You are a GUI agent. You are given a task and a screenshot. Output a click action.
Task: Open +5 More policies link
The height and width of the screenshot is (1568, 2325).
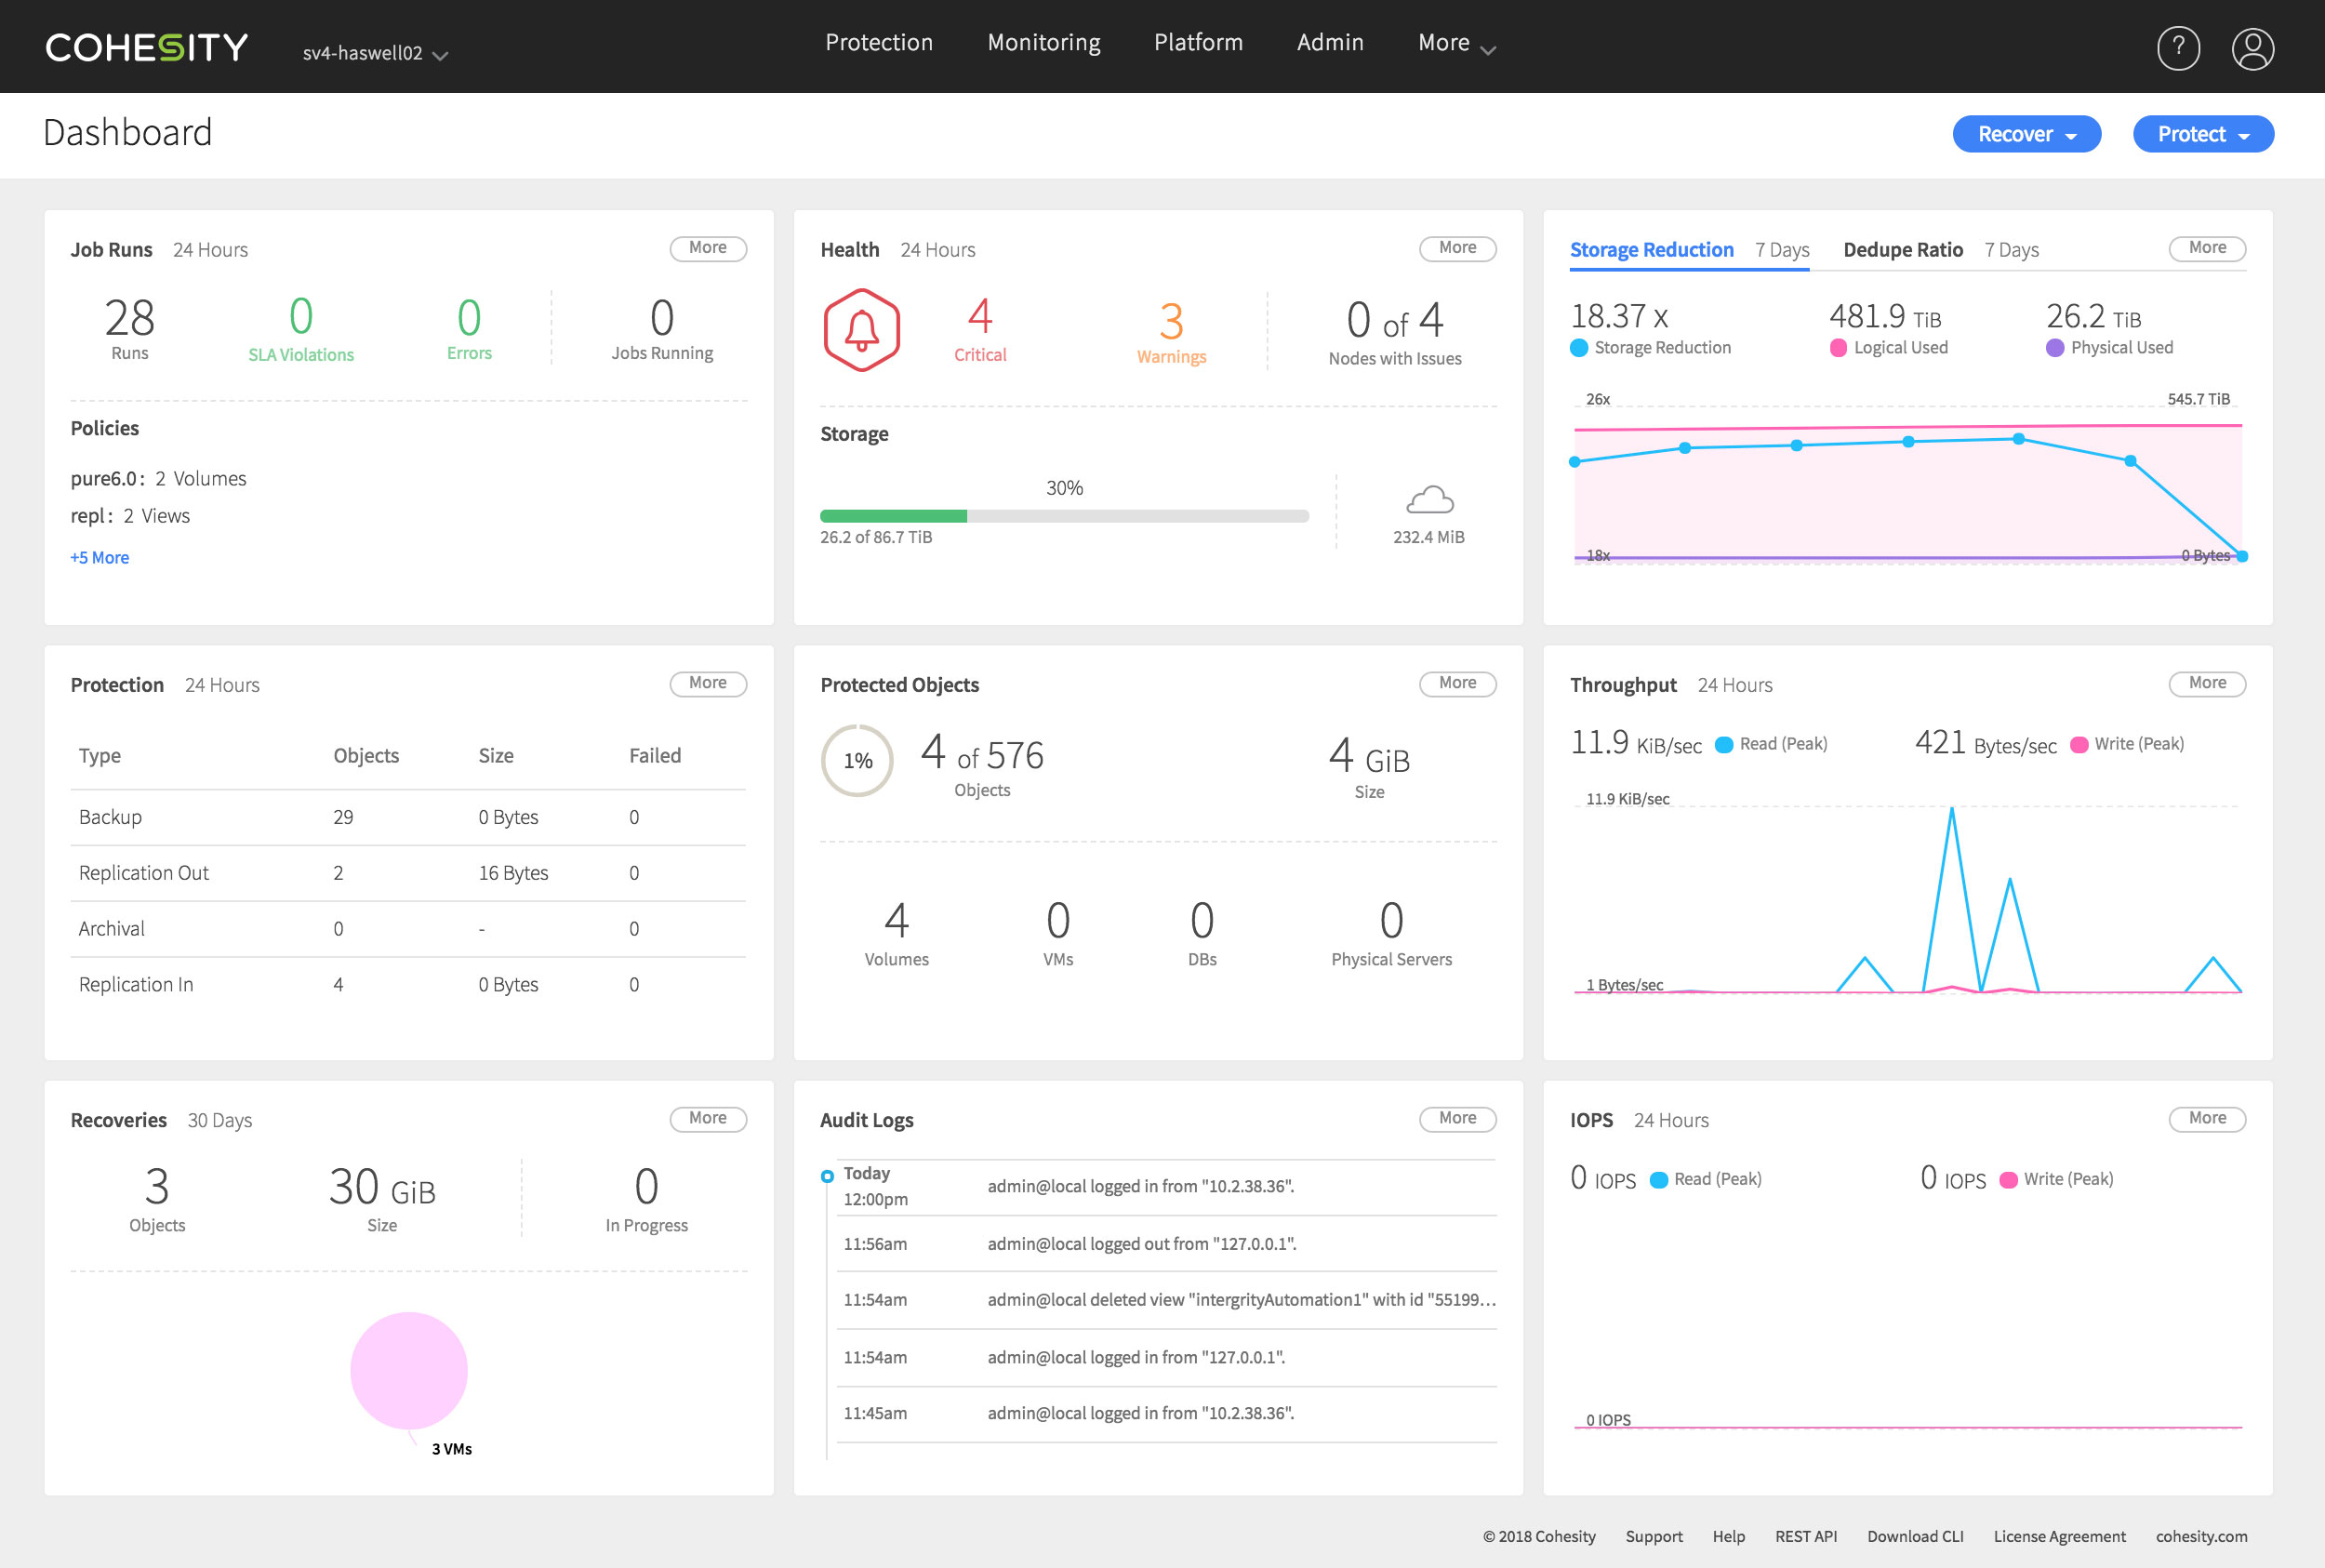click(x=99, y=557)
